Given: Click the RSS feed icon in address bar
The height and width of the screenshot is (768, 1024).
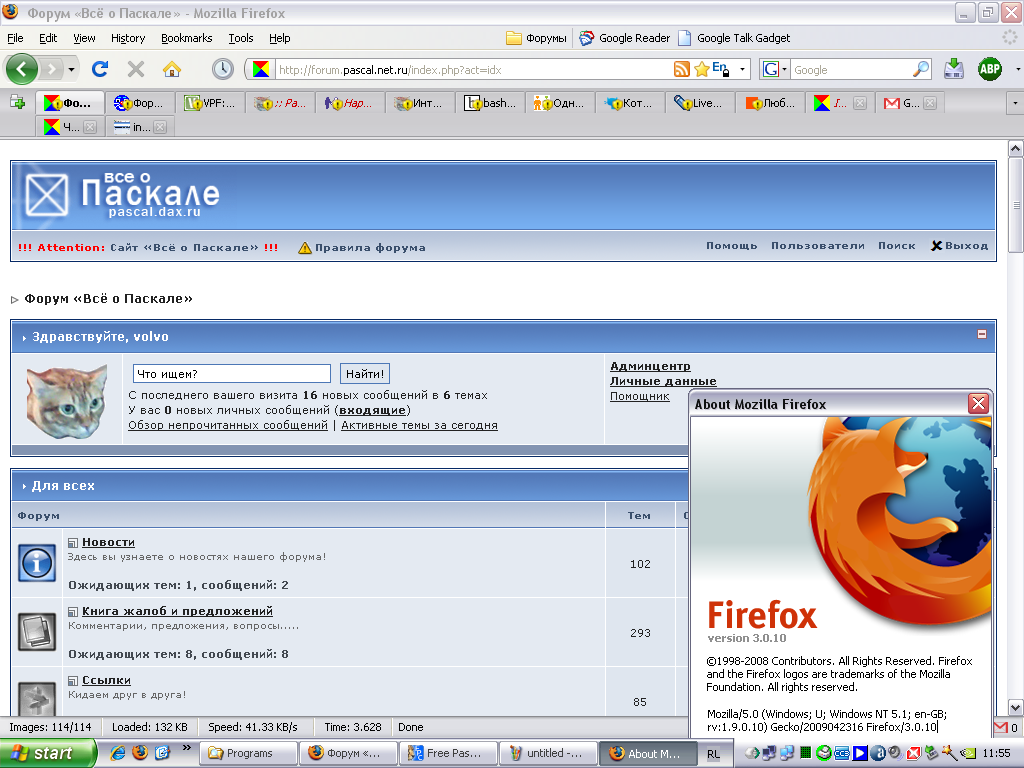Looking at the screenshot, I should [681, 69].
